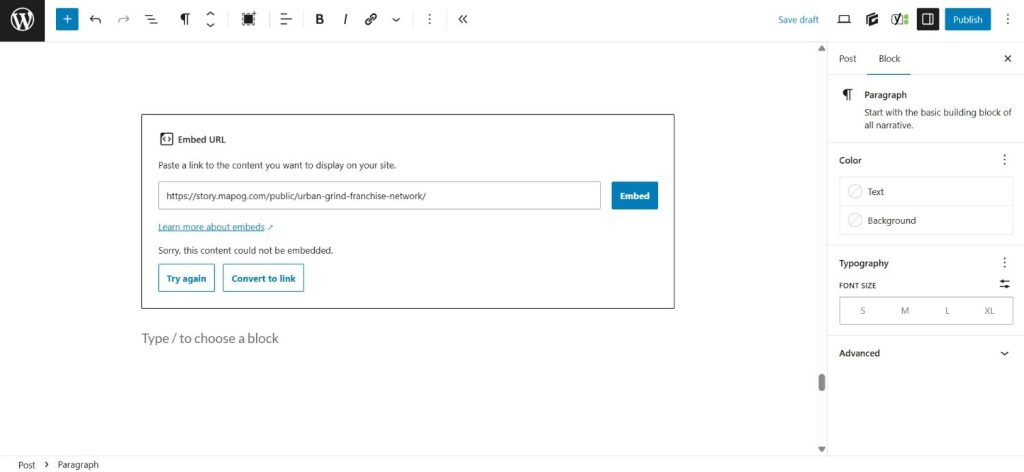This screenshot has height=472, width=1024.
Task: Toggle custom font size control
Action: (1004, 285)
